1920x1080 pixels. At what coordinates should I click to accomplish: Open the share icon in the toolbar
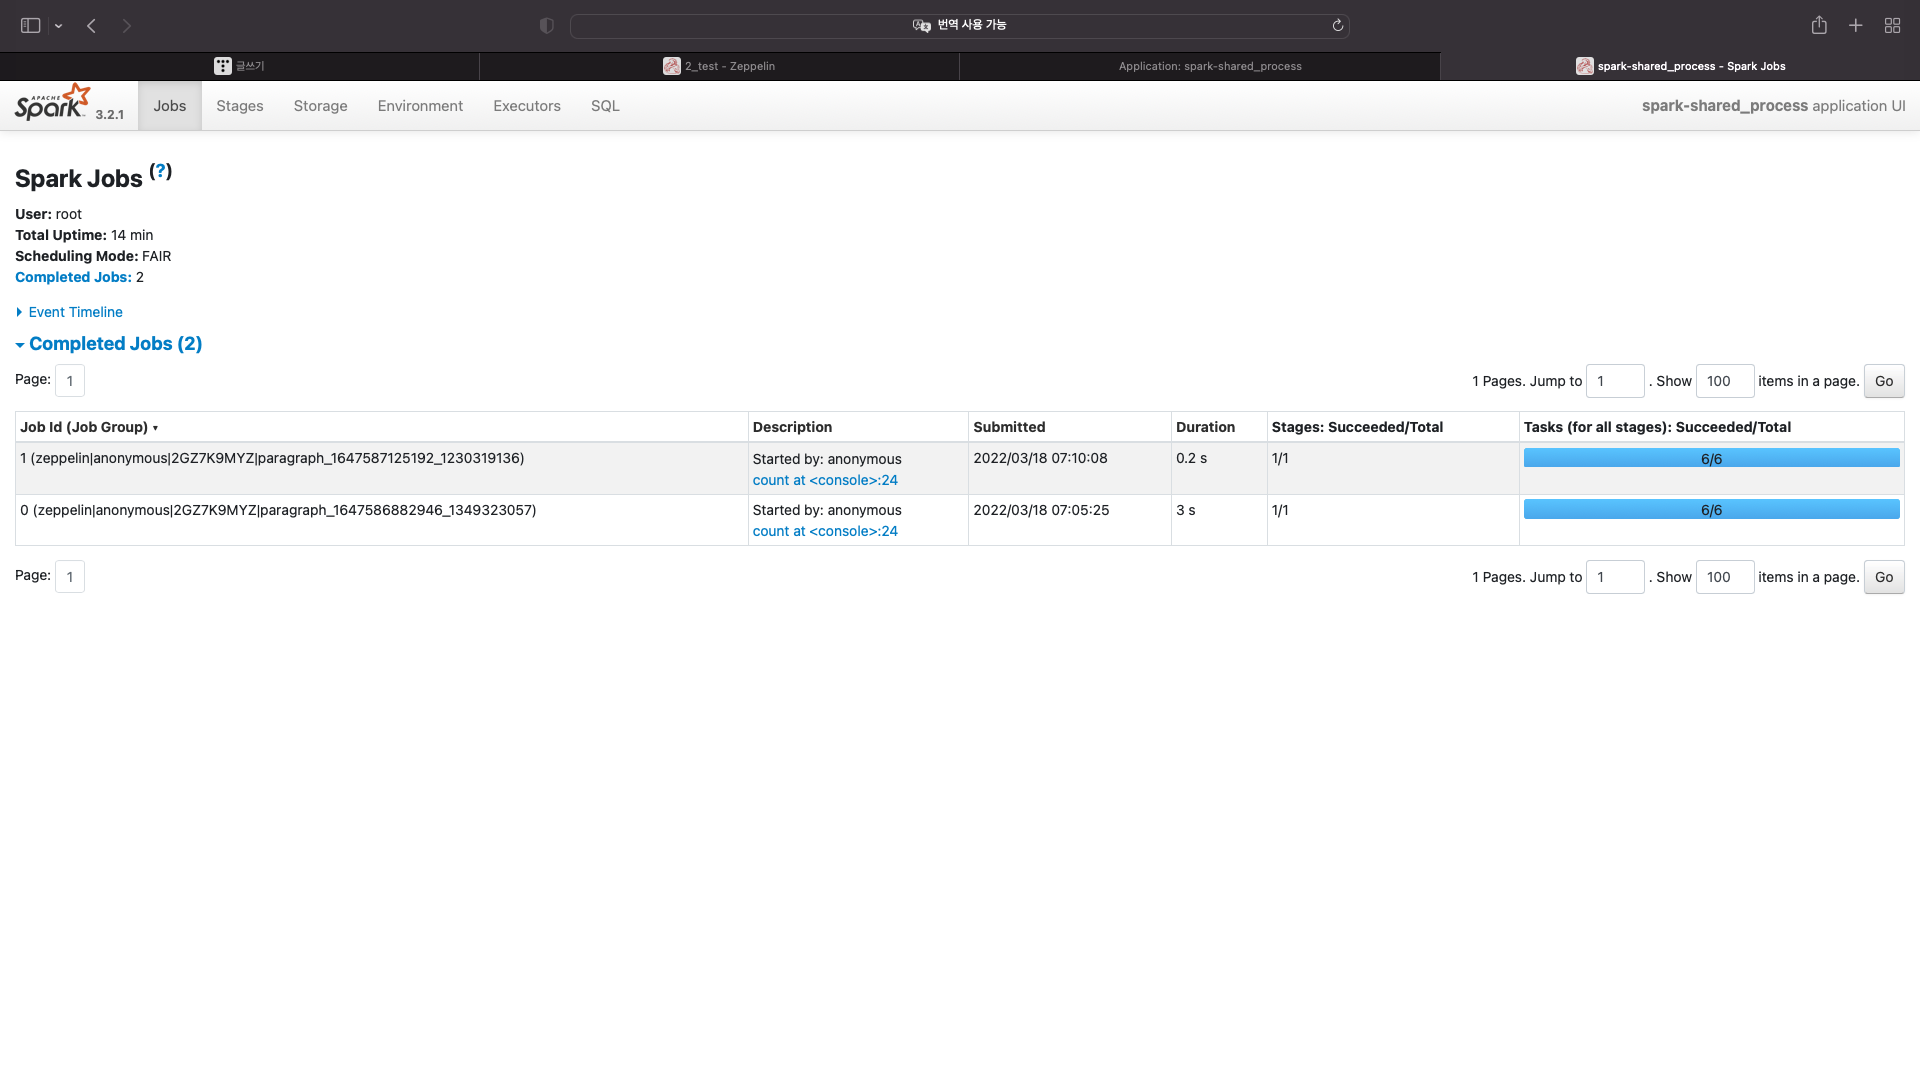tap(1819, 26)
